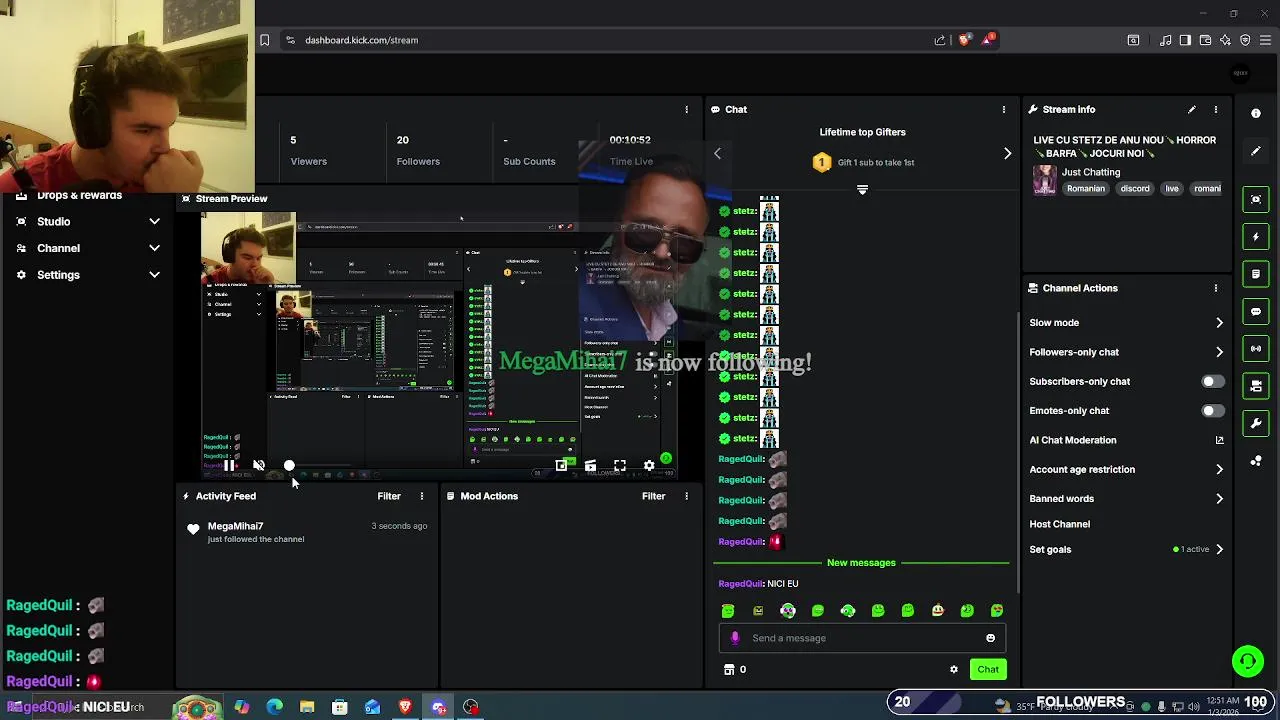Viewport: 1280px width, 720px height.
Task: Expand Set goals chevron
Action: coord(1219,549)
